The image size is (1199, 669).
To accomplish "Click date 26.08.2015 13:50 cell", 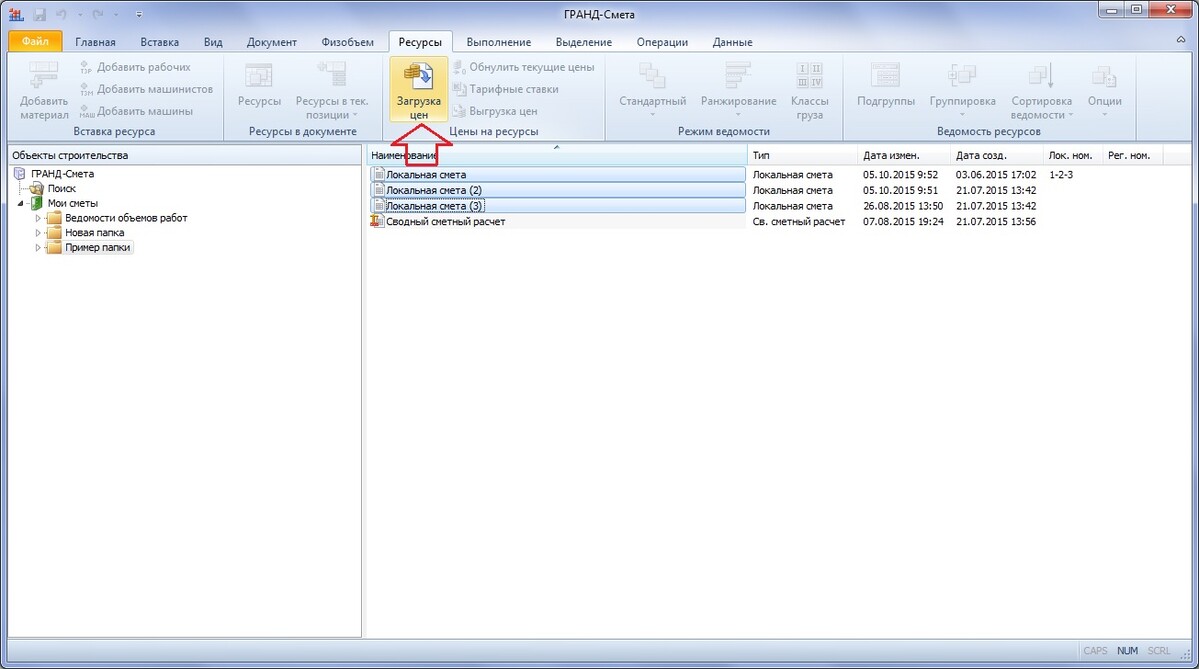I will pos(903,206).
